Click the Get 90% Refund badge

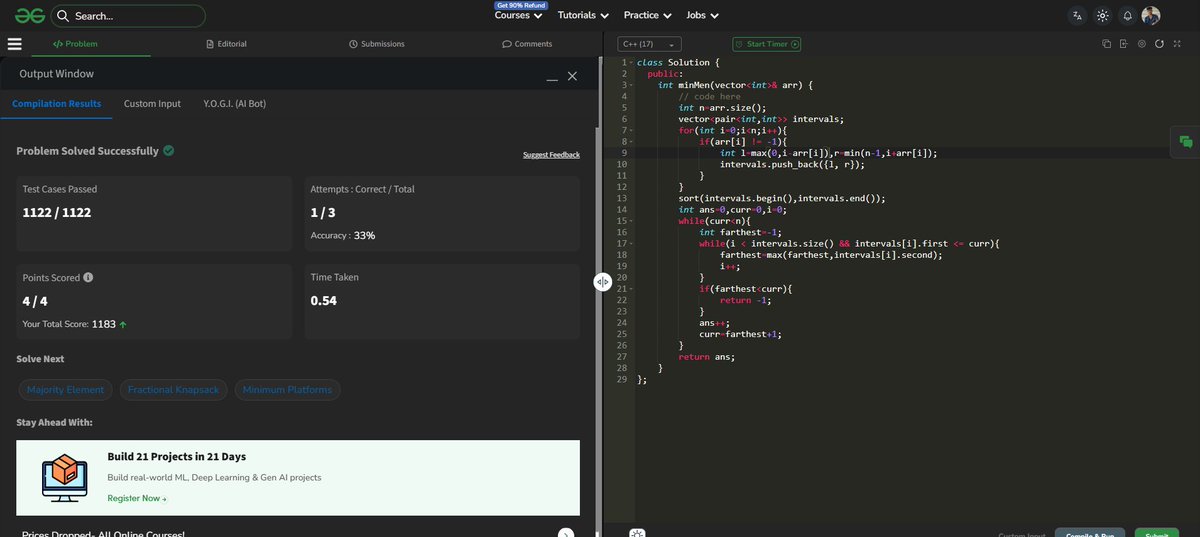tap(520, 5)
